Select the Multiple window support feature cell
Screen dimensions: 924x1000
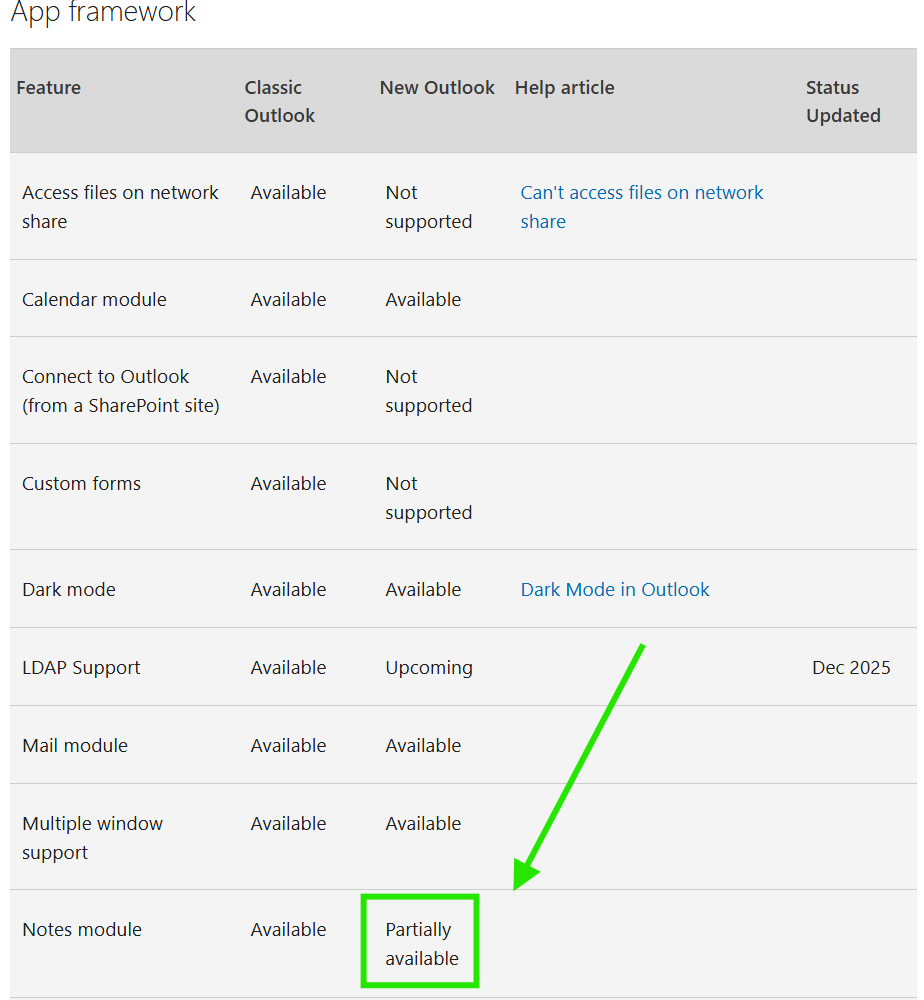(92, 837)
